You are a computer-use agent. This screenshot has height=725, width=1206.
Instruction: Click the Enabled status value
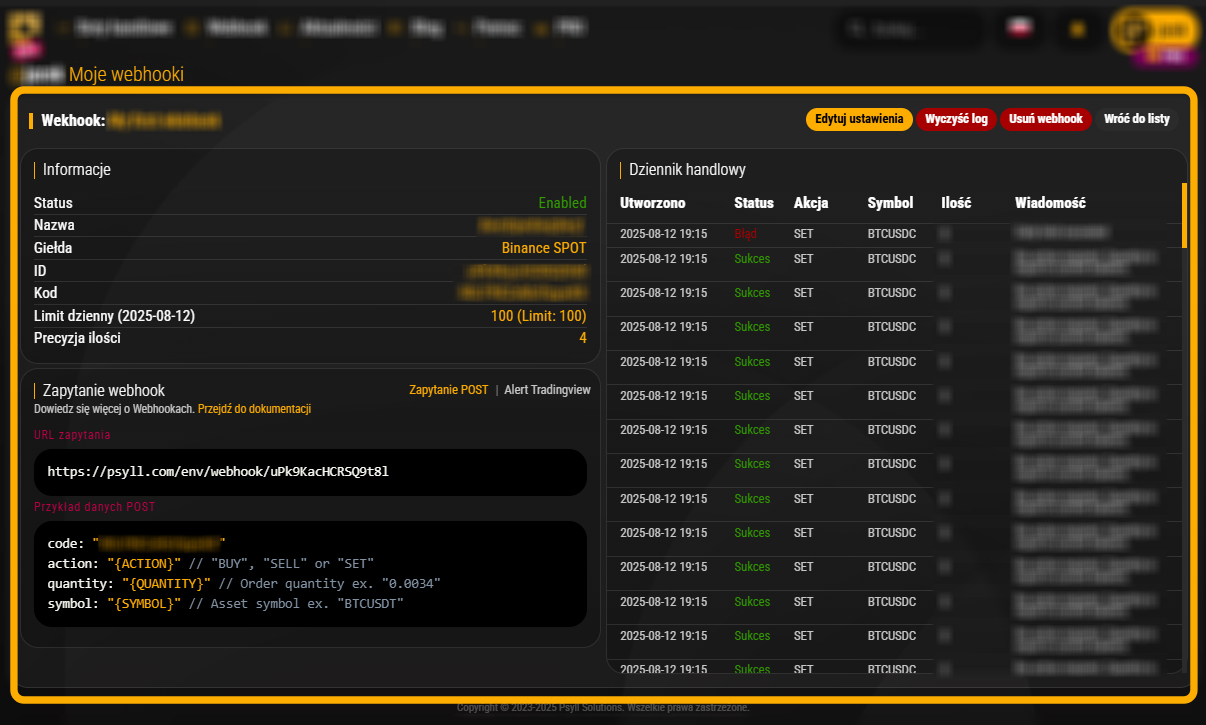[562, 203]
